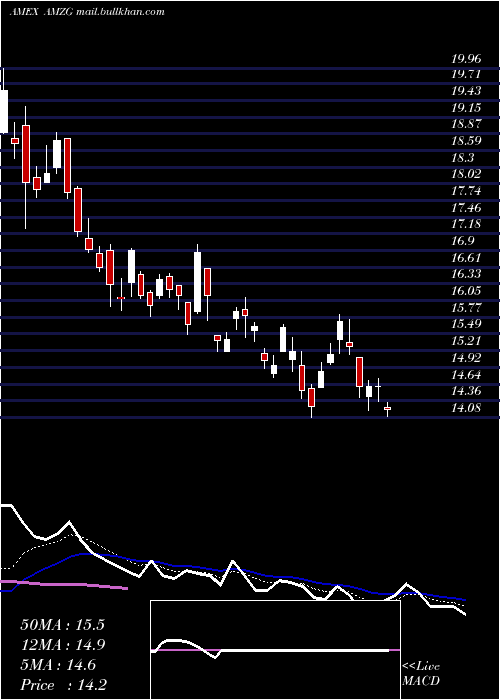
Task: Click the 15.21 price axis label
Action: click(467, 341)
